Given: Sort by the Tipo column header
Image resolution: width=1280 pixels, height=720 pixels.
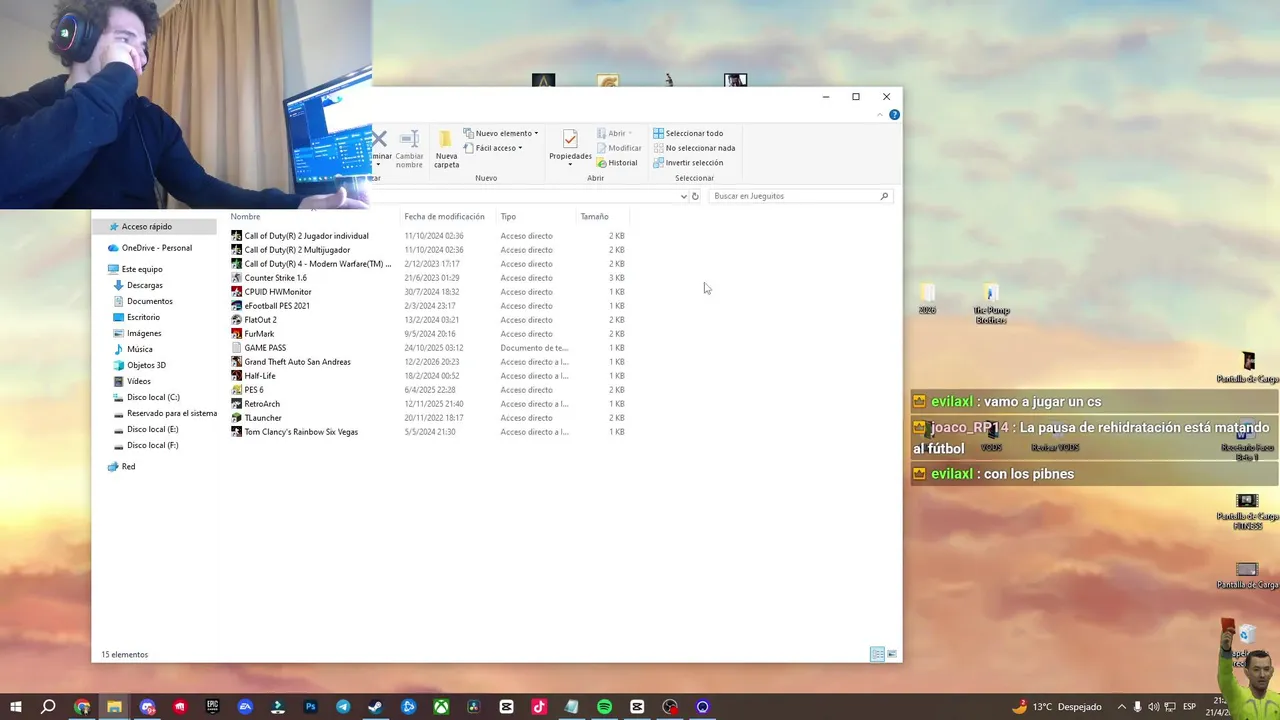Looking at the screenshot, I should tap(537, 217).
